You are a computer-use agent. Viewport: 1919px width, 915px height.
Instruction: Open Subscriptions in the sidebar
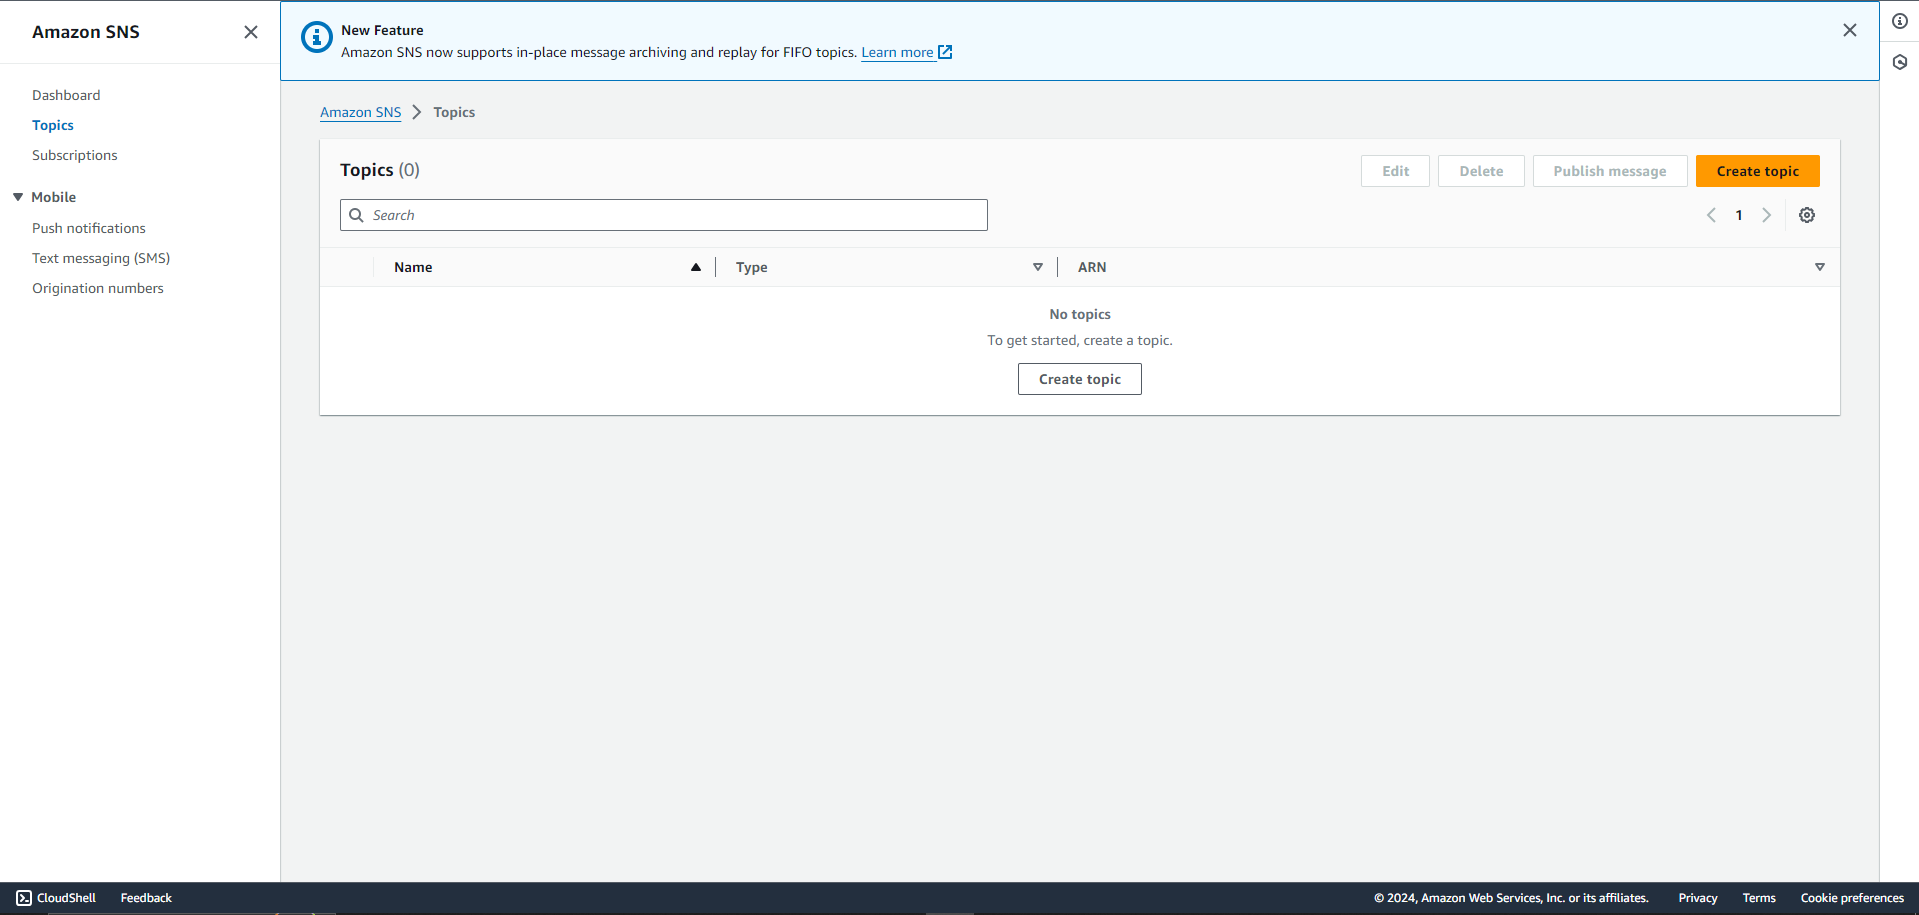[75, 155]
